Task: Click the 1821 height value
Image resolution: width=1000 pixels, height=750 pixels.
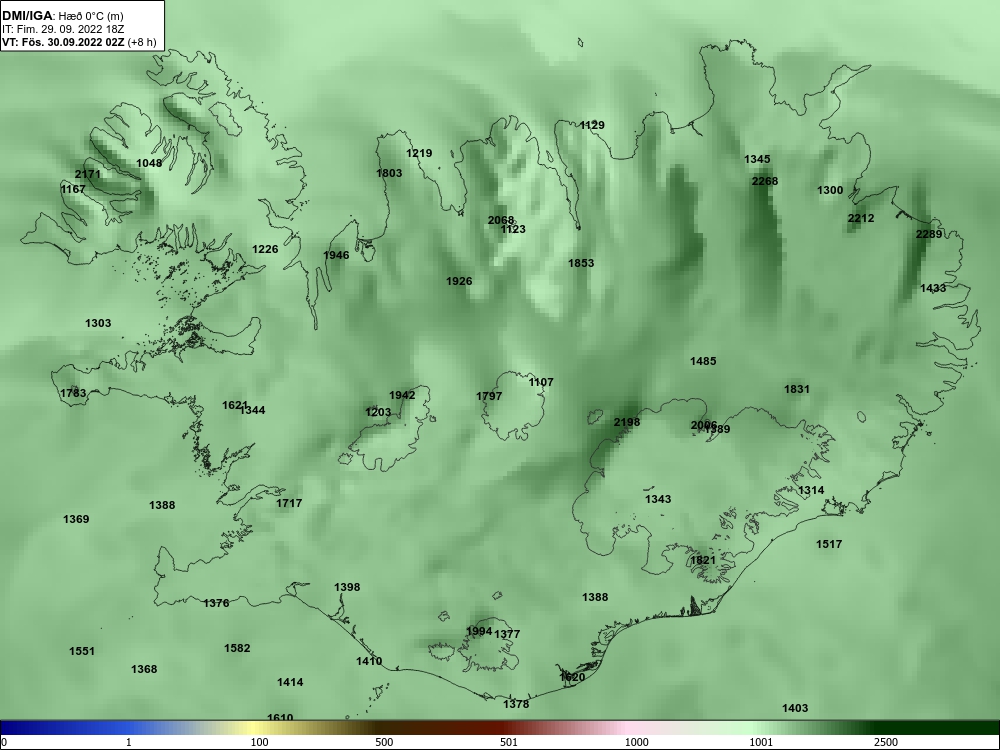Action: coord(703,560)
